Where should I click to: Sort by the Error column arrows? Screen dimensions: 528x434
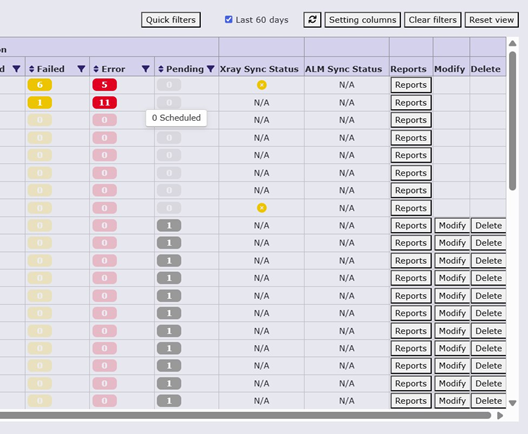96,69
